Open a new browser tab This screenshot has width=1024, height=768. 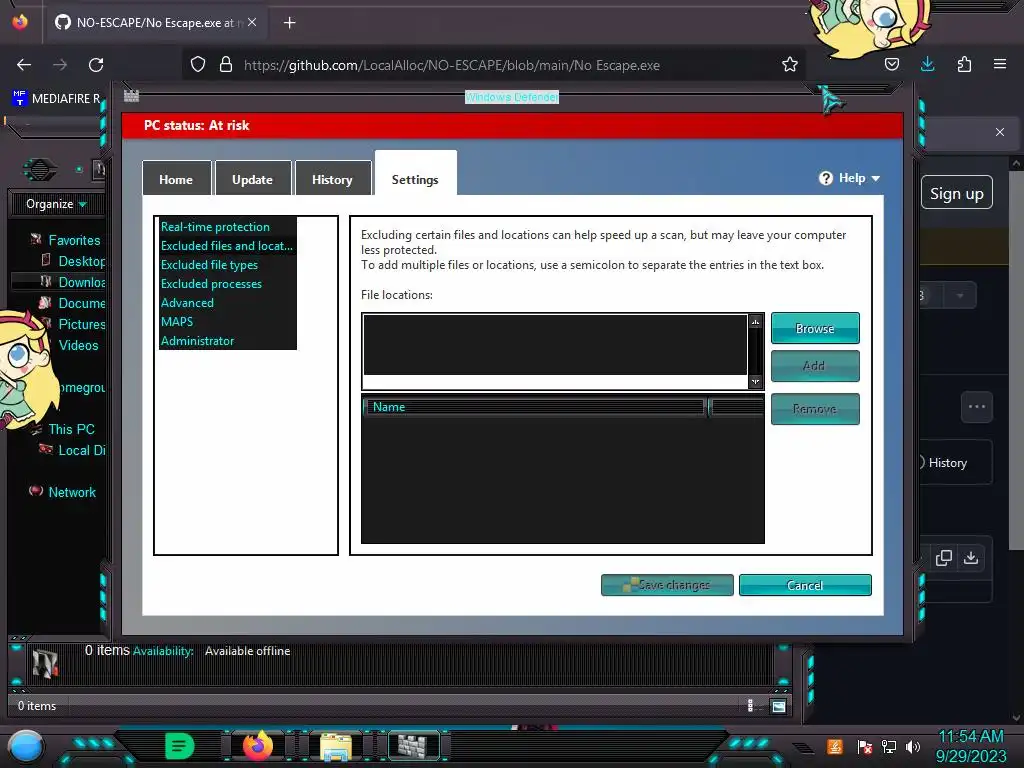pyautogui.click(x=290, y=23)
